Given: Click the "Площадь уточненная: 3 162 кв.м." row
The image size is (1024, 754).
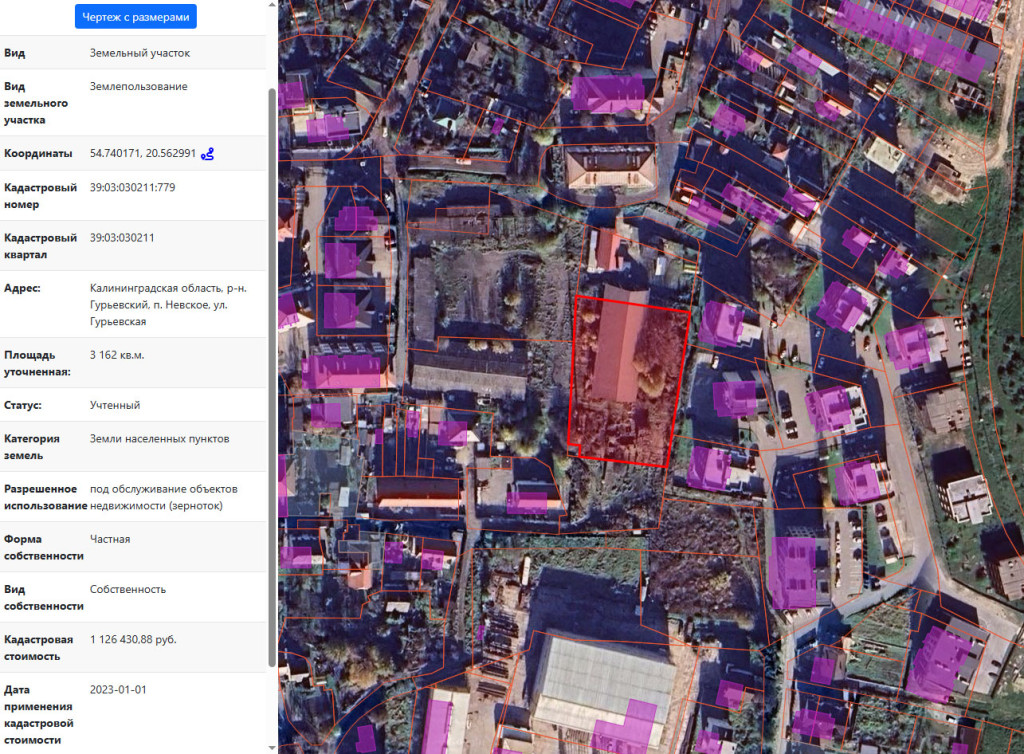Looking at the screenshot, I should pos(115,356).
